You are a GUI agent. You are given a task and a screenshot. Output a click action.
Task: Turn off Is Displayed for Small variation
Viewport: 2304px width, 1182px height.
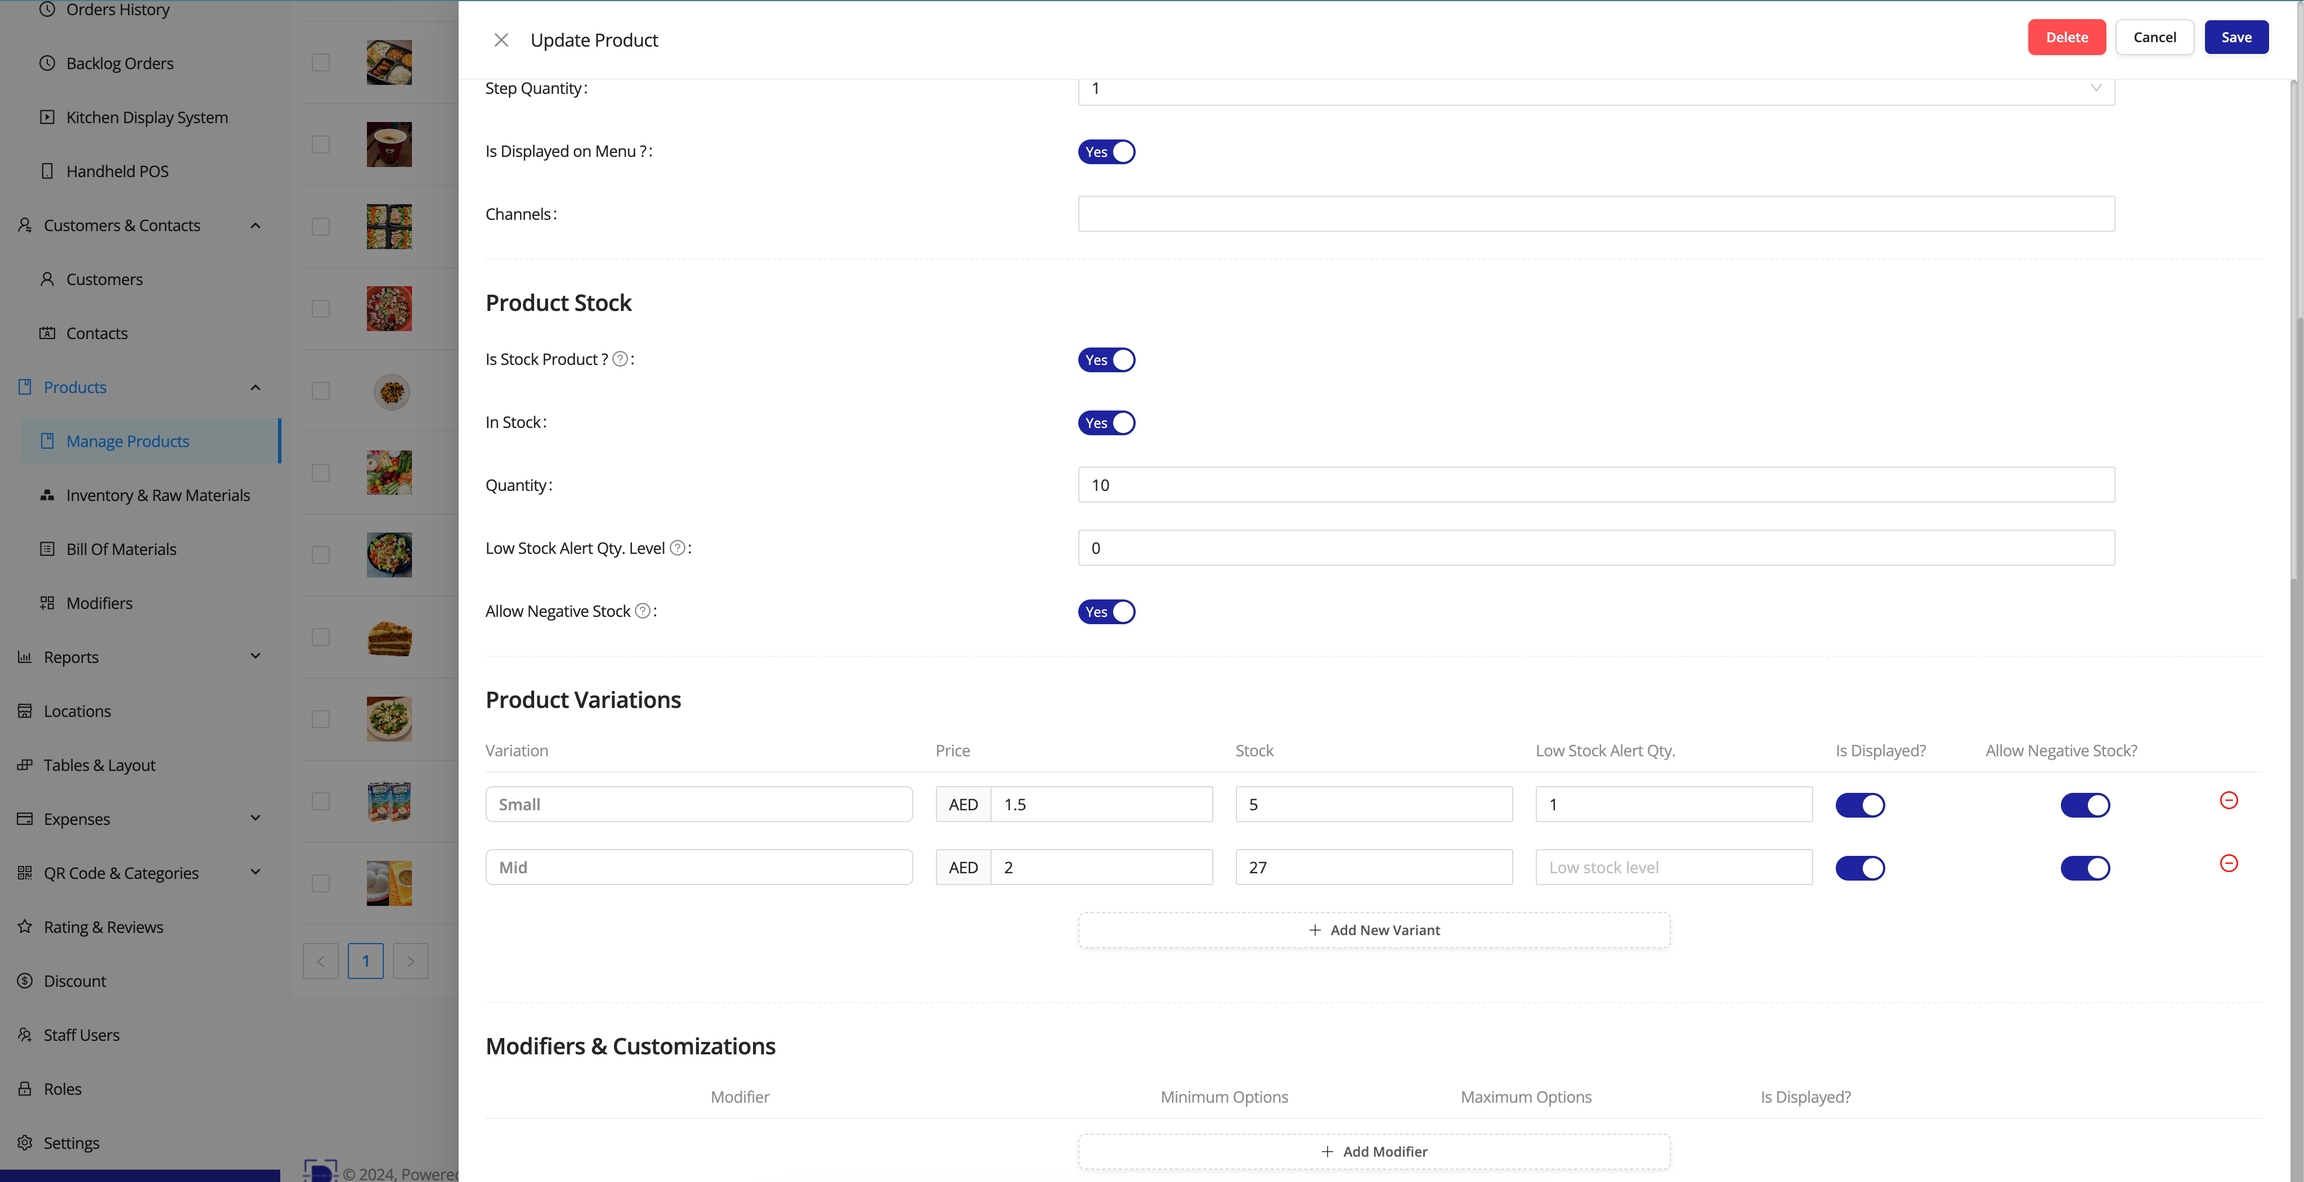(1860, 805)
